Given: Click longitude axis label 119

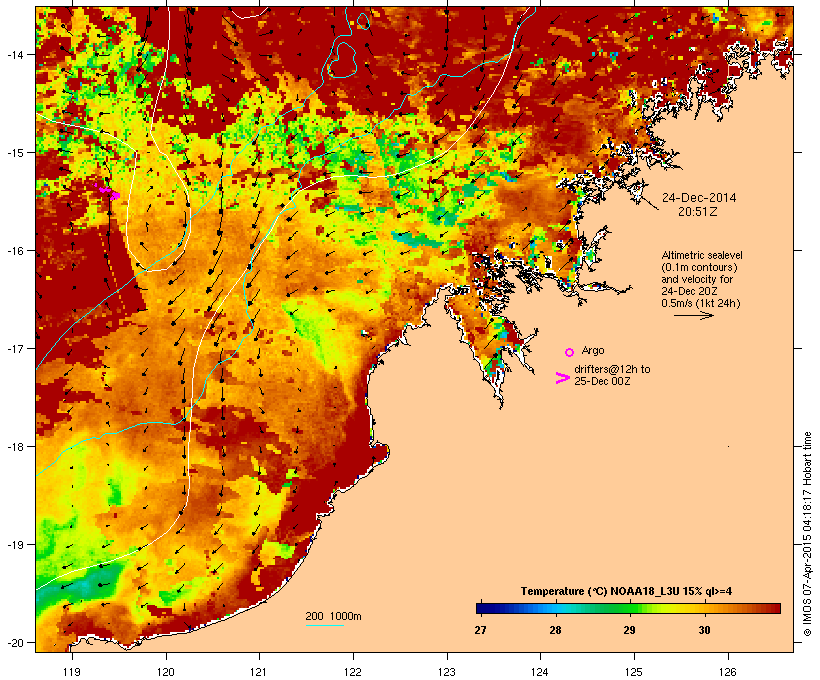Looking at the screenshot, I should pos(72,672).
